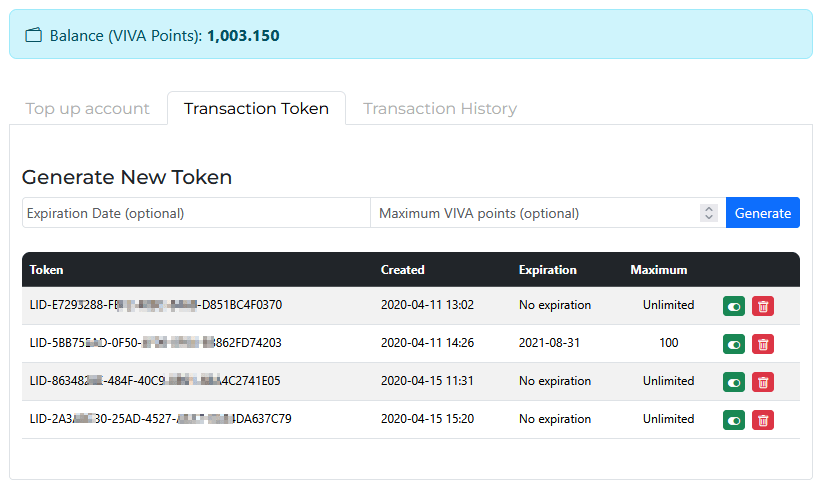This screenshot has height=492, width=817.
Task: Switch to the Transaction History tab
Action: (x=440, y=109)
